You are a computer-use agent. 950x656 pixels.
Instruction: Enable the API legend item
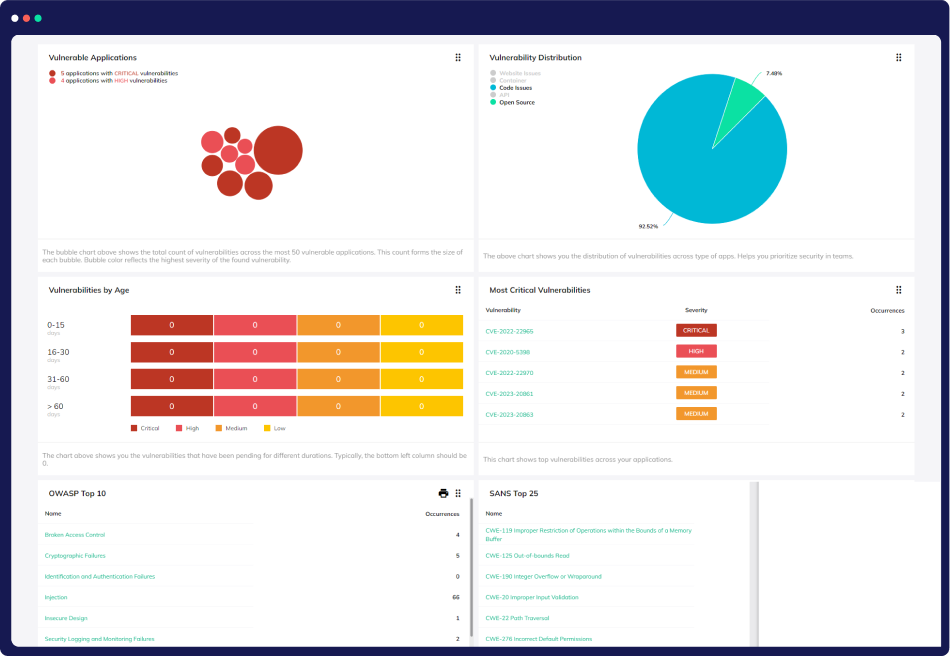pyautogui.click(x=503, y=95)
